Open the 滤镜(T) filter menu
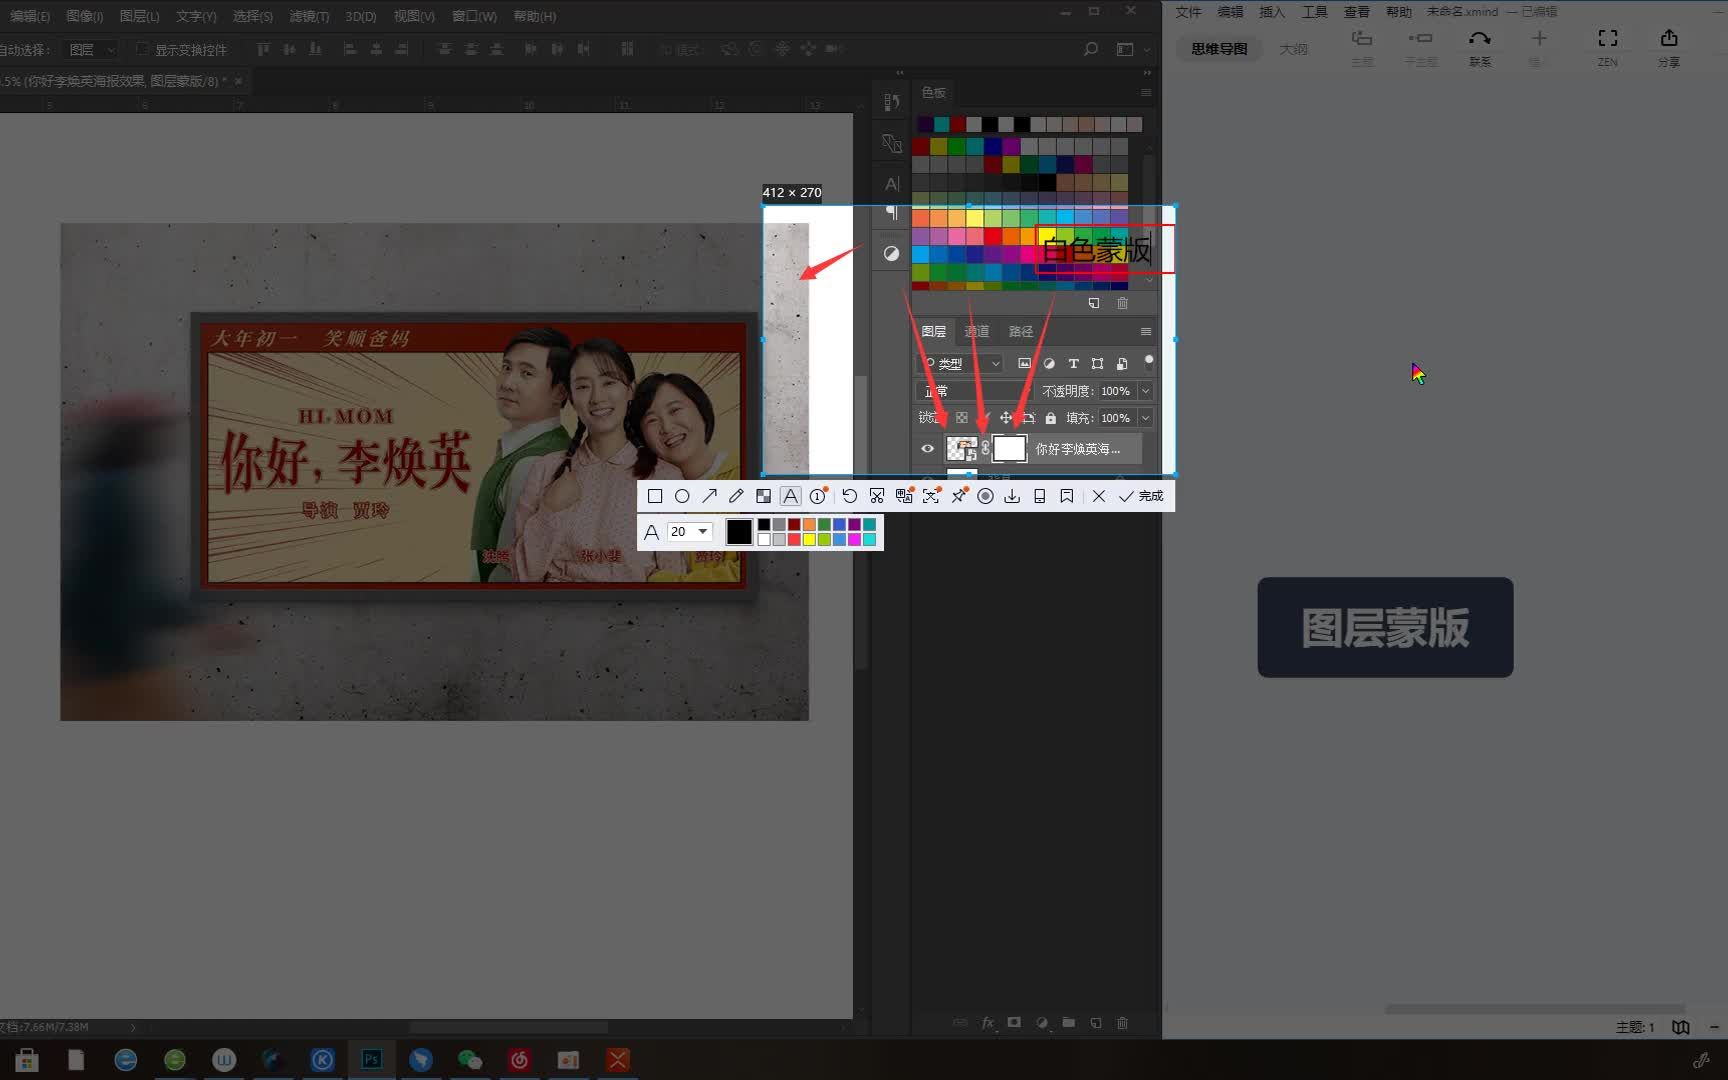This screenshot has height=1080, width=1728. 309,16
